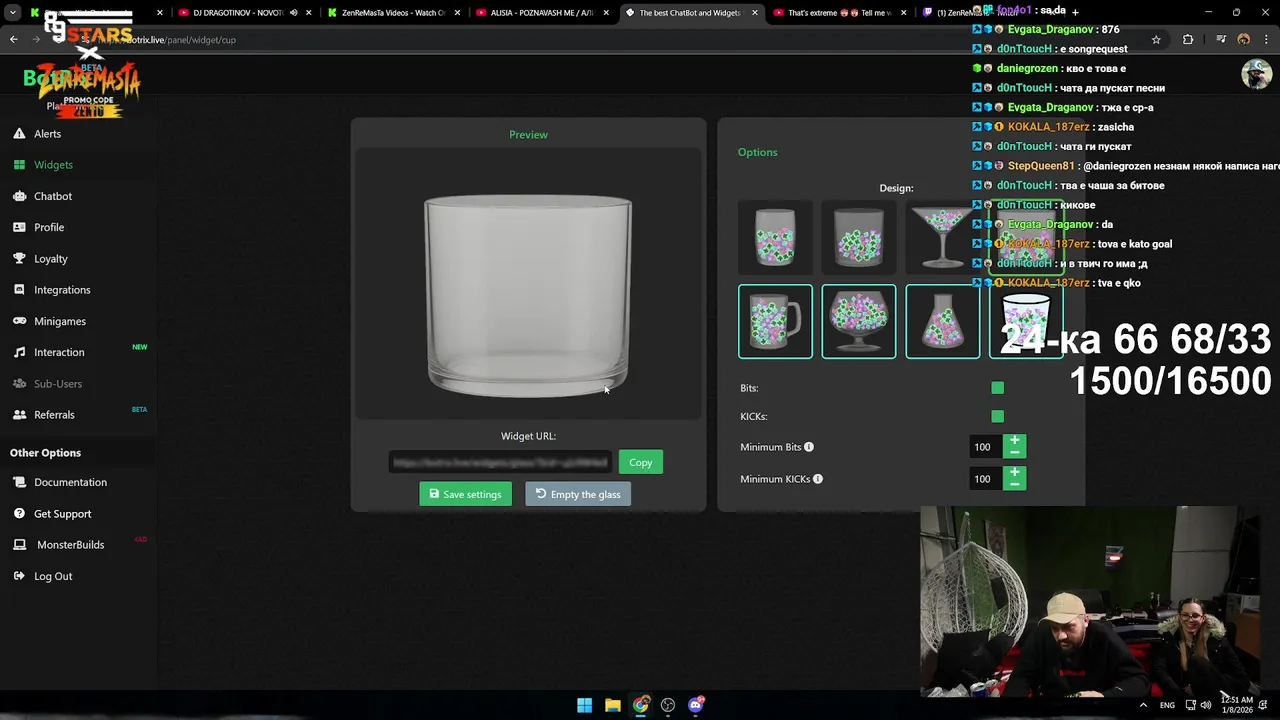Click the Save settings button
The height and width of the screenshot is (720, 1280).
point(465,494)
